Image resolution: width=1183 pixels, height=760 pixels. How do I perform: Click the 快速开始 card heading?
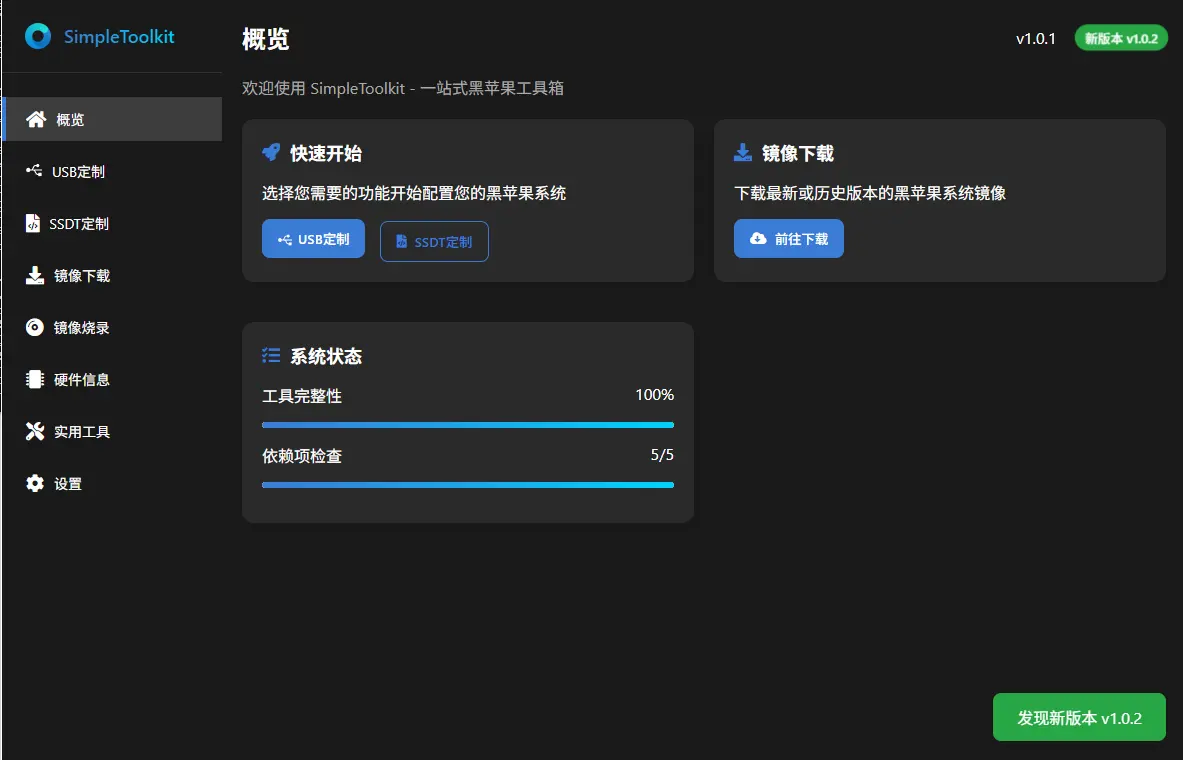(326, 153)
